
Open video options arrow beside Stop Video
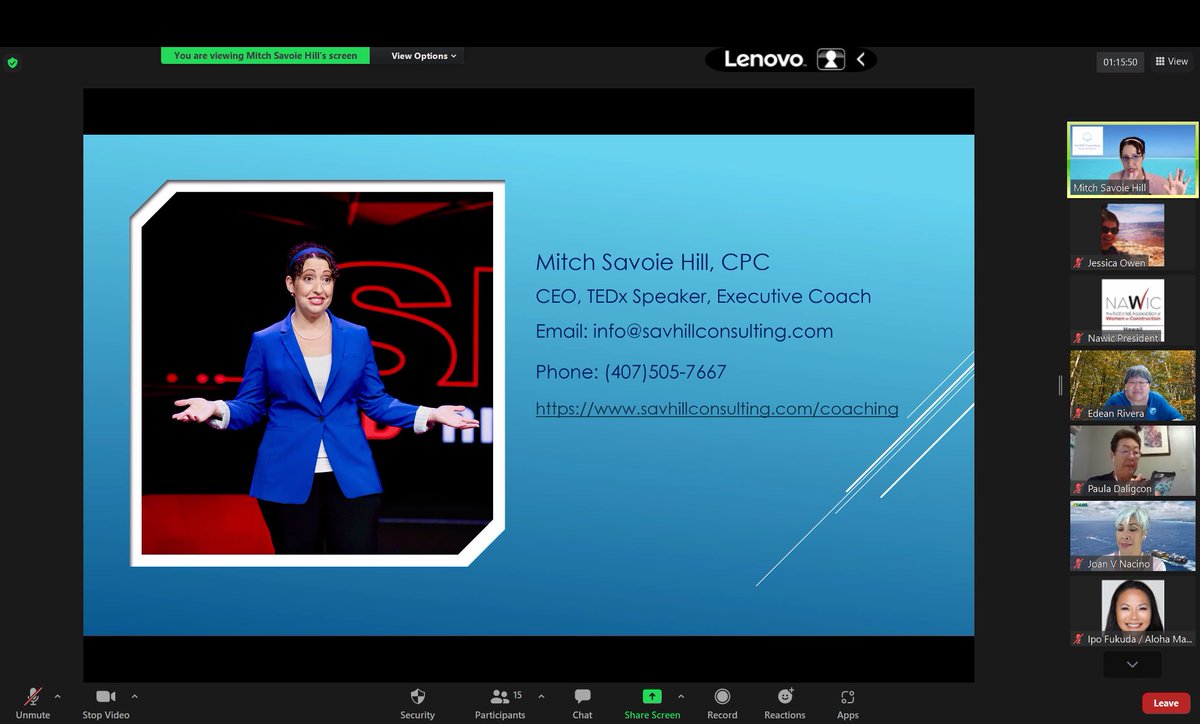(x=134, y=696)
